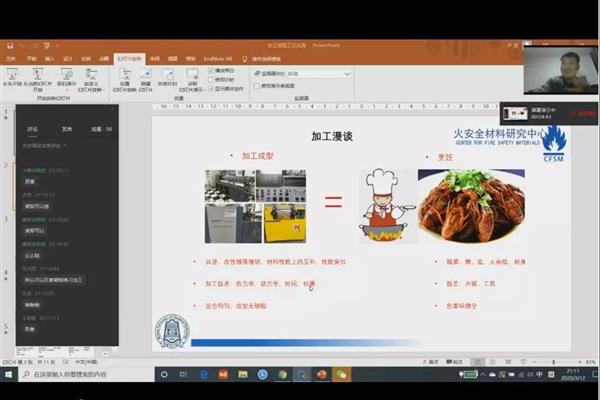Toggle the Play Narrations checkbox
The height and width of the screenshot is (400, 600).
(210, 71)
